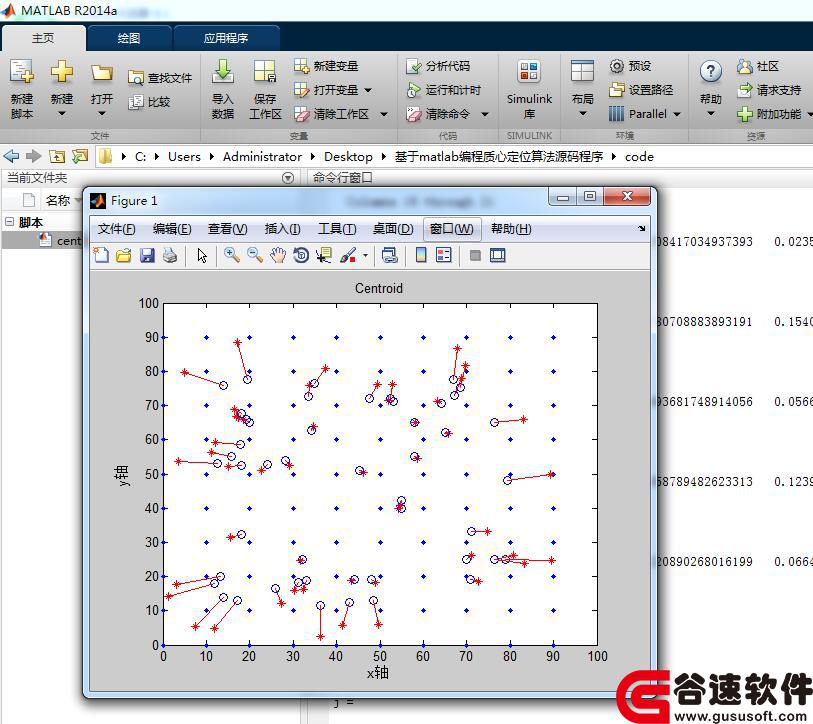Click 布局 layout icon
Screen dimensions: 813x724
coord(582,72)
